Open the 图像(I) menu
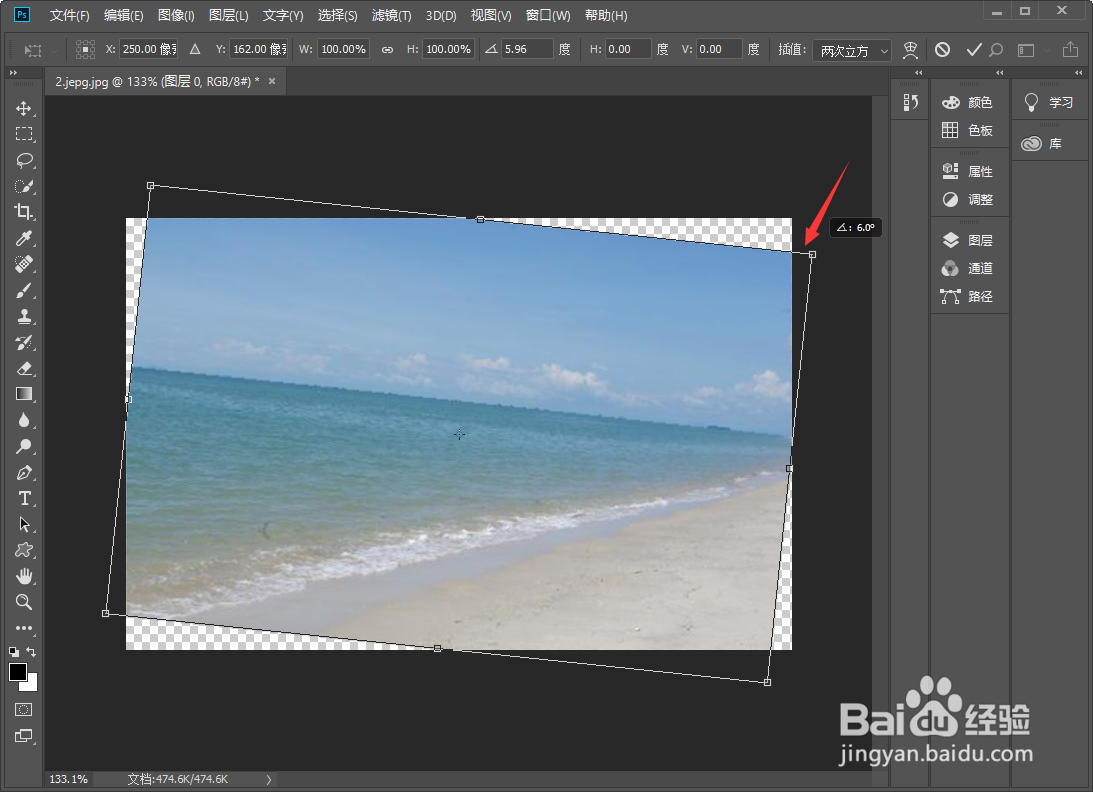The height and width of the screenshot is (792, 1093). click(x=176, y=15)
